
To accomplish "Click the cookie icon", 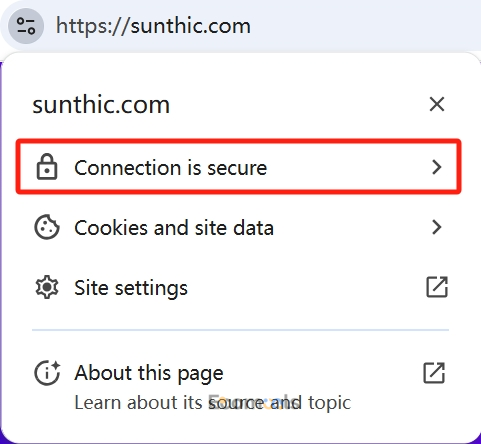I will click(x=47, y=227).
